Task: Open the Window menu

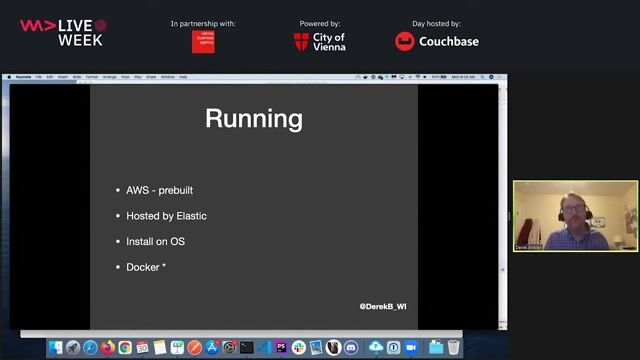Action: (x=167, y=77)
